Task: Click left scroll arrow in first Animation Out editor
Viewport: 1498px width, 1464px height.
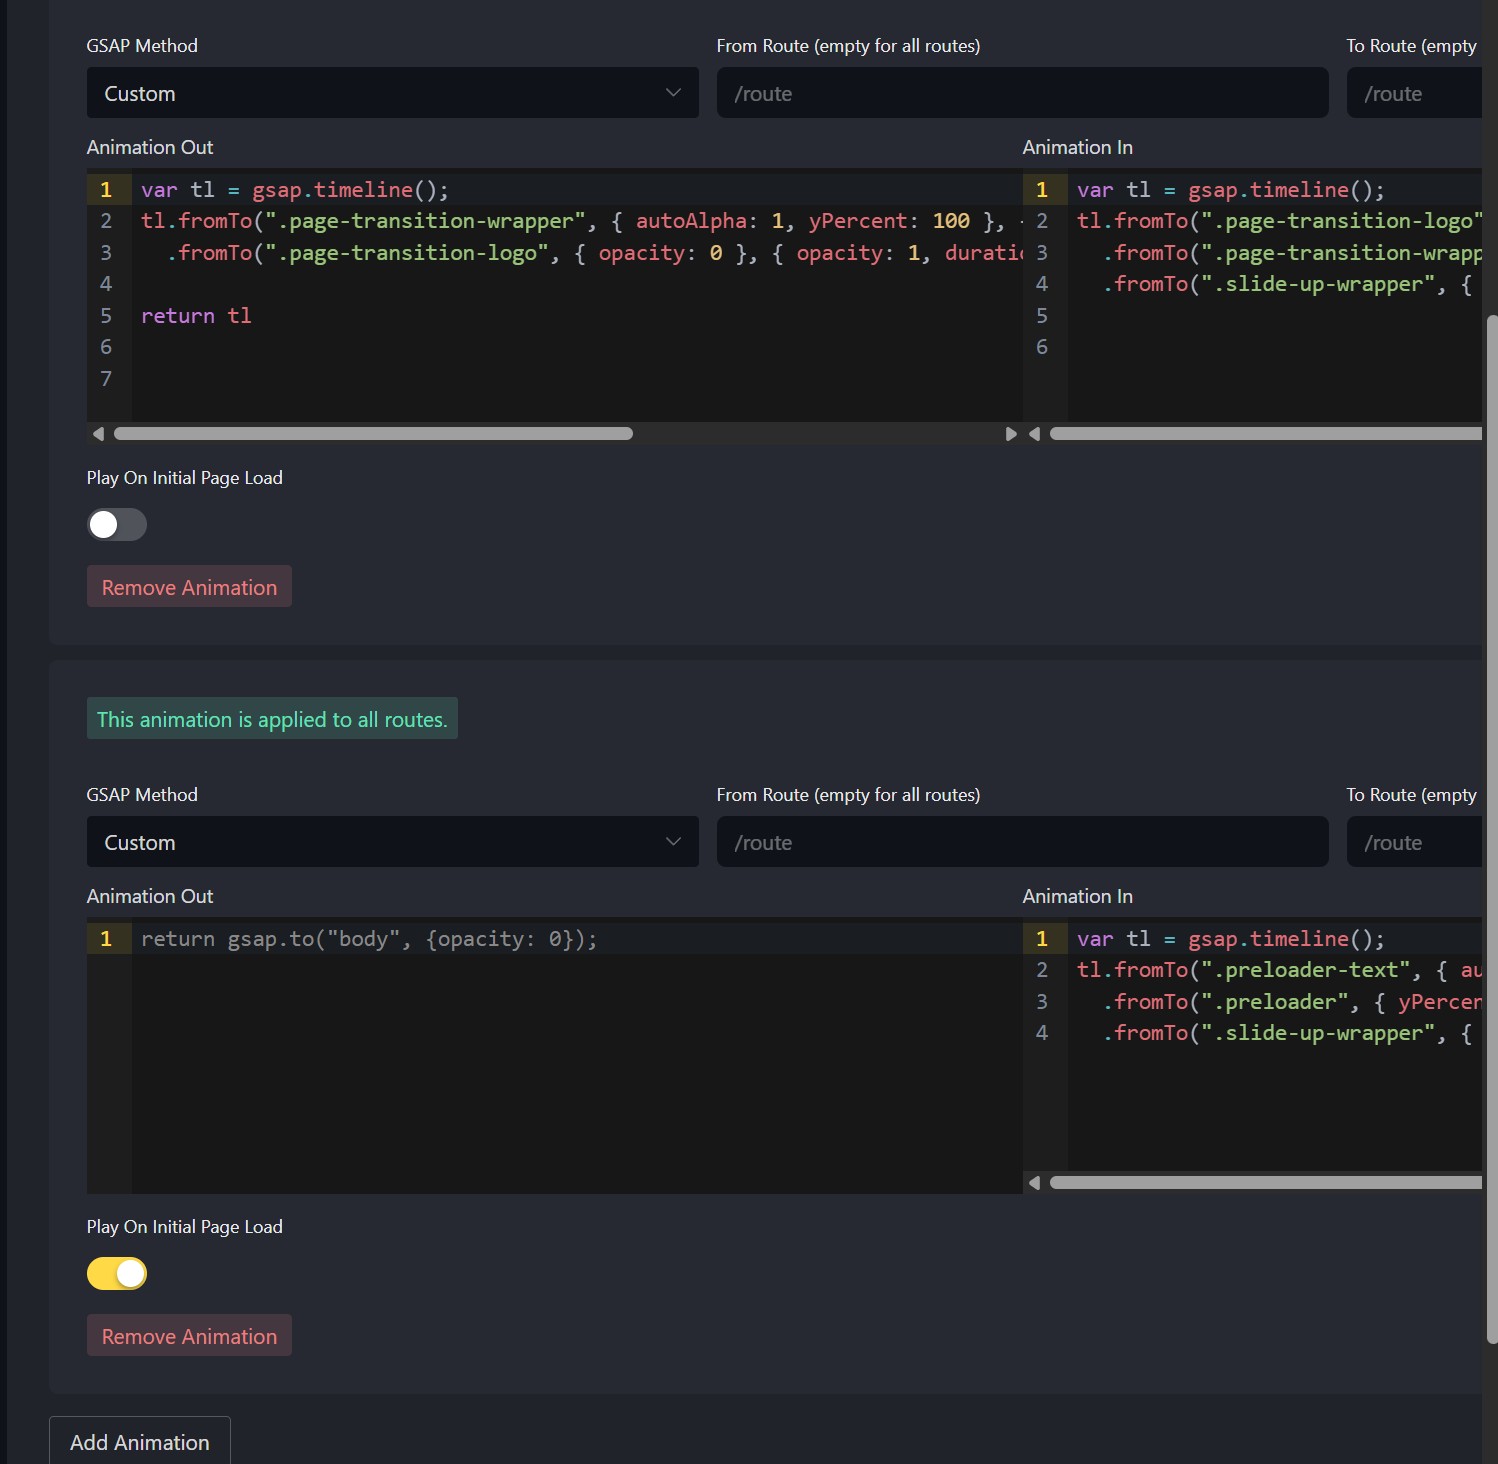Action: [x=98, y=434]
